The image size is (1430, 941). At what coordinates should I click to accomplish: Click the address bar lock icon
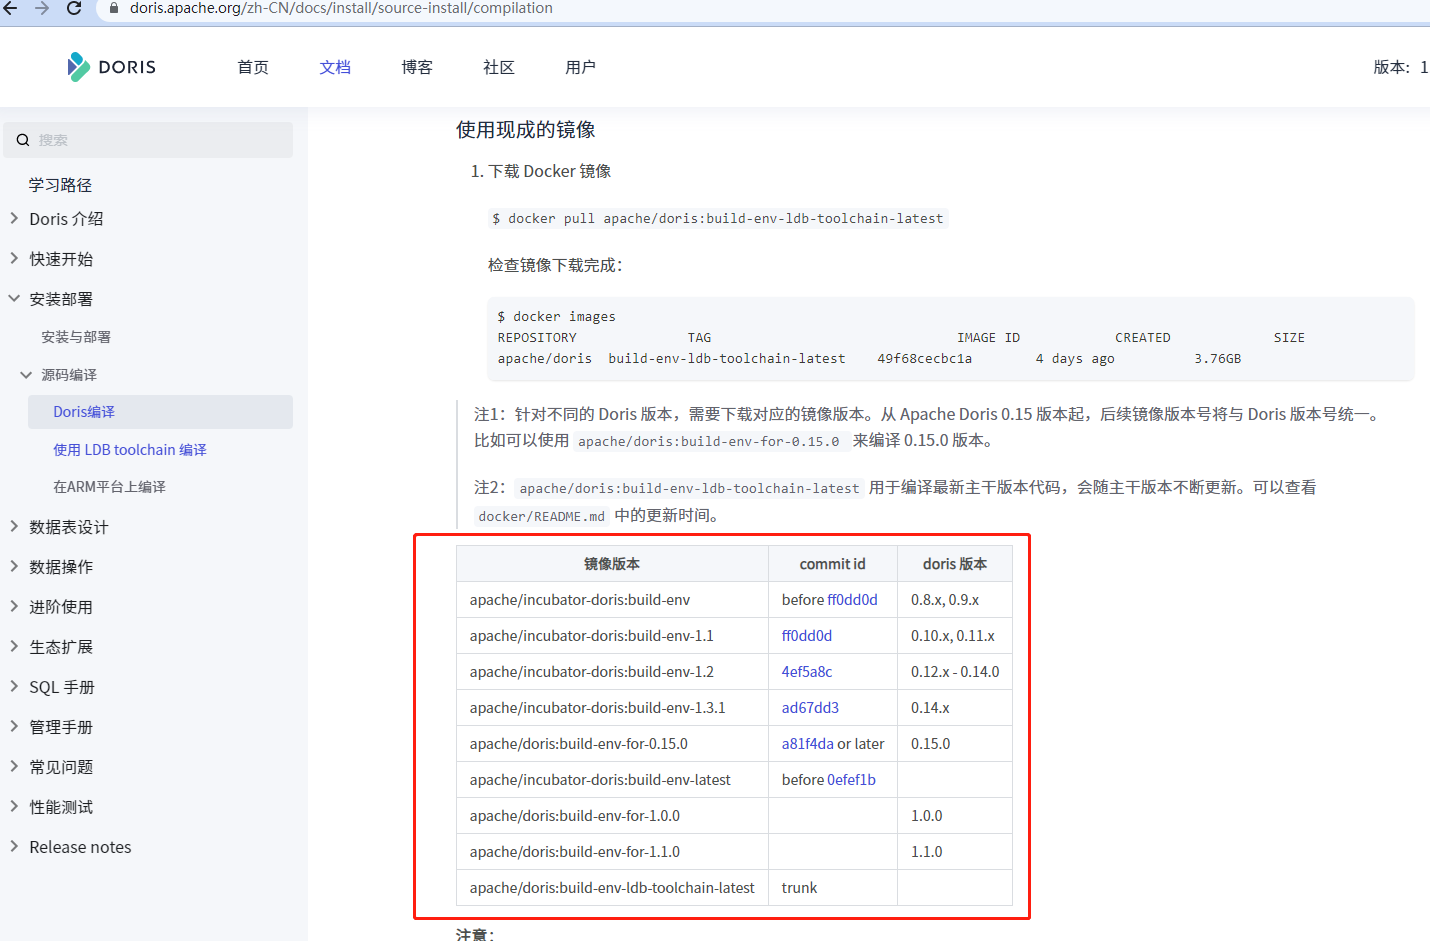(114, 8)
